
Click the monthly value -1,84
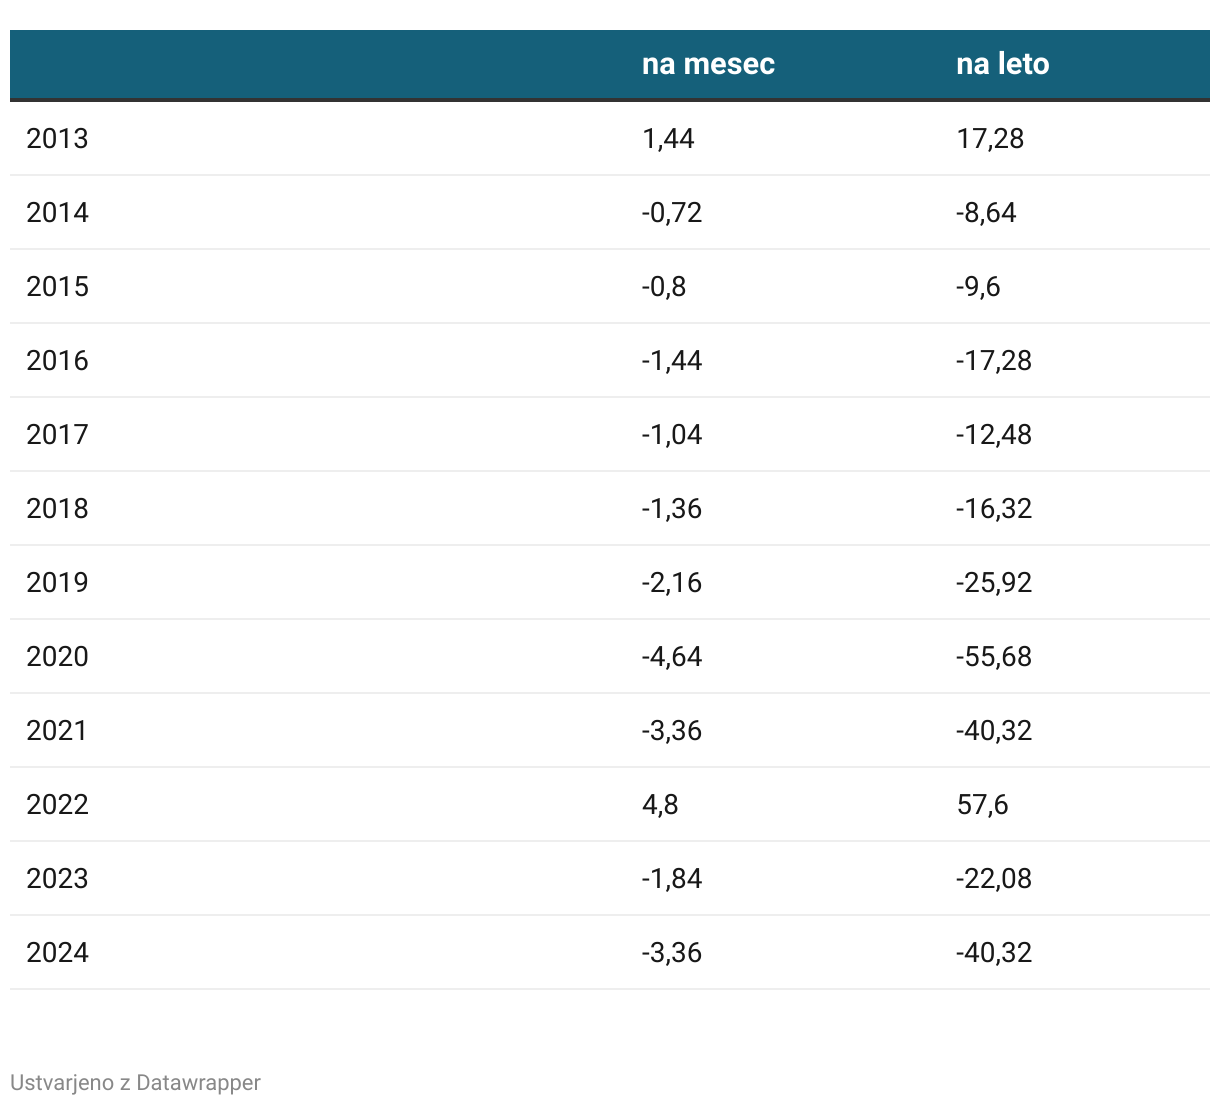tap(672, 879)
